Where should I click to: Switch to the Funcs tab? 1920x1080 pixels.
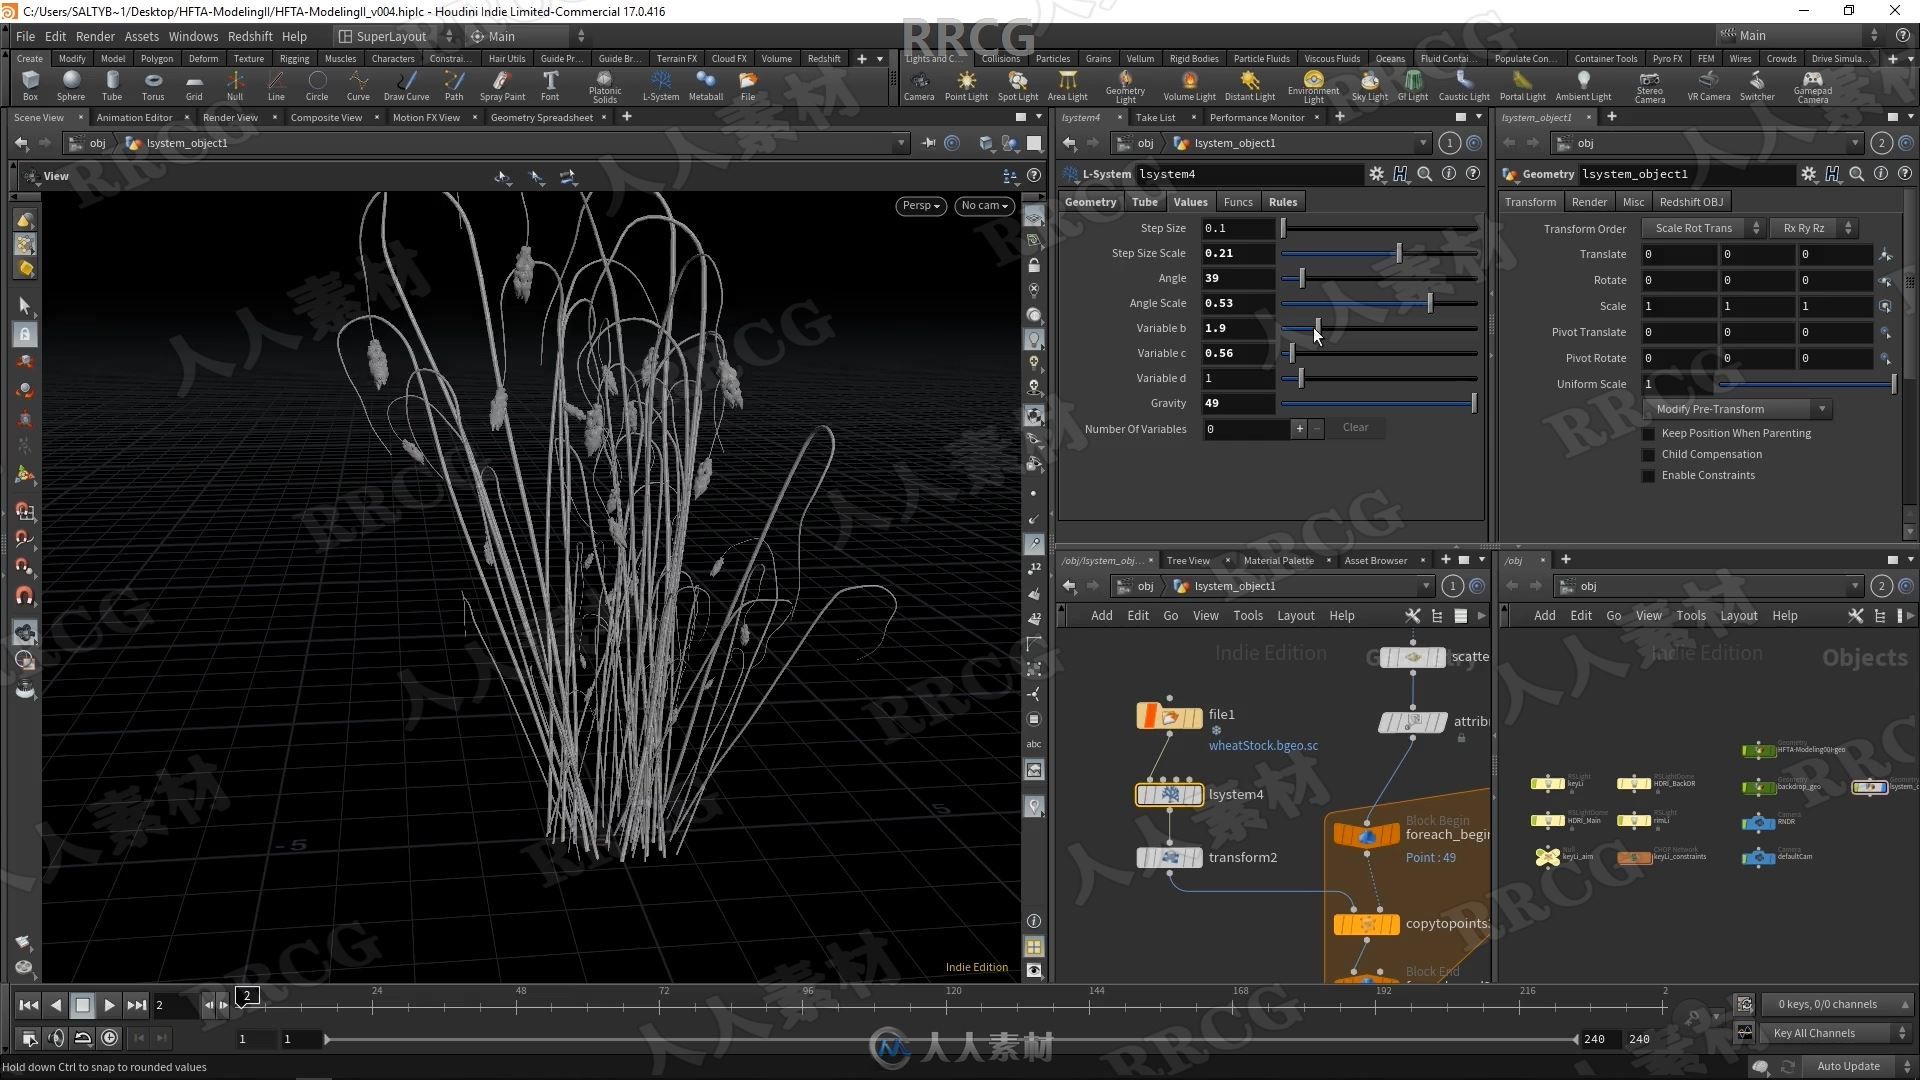1237,200
